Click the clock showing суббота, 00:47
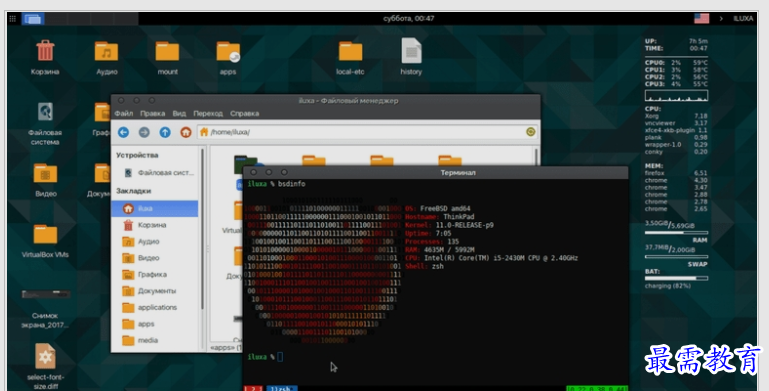The image size is (769, 391). click(409, 19)
